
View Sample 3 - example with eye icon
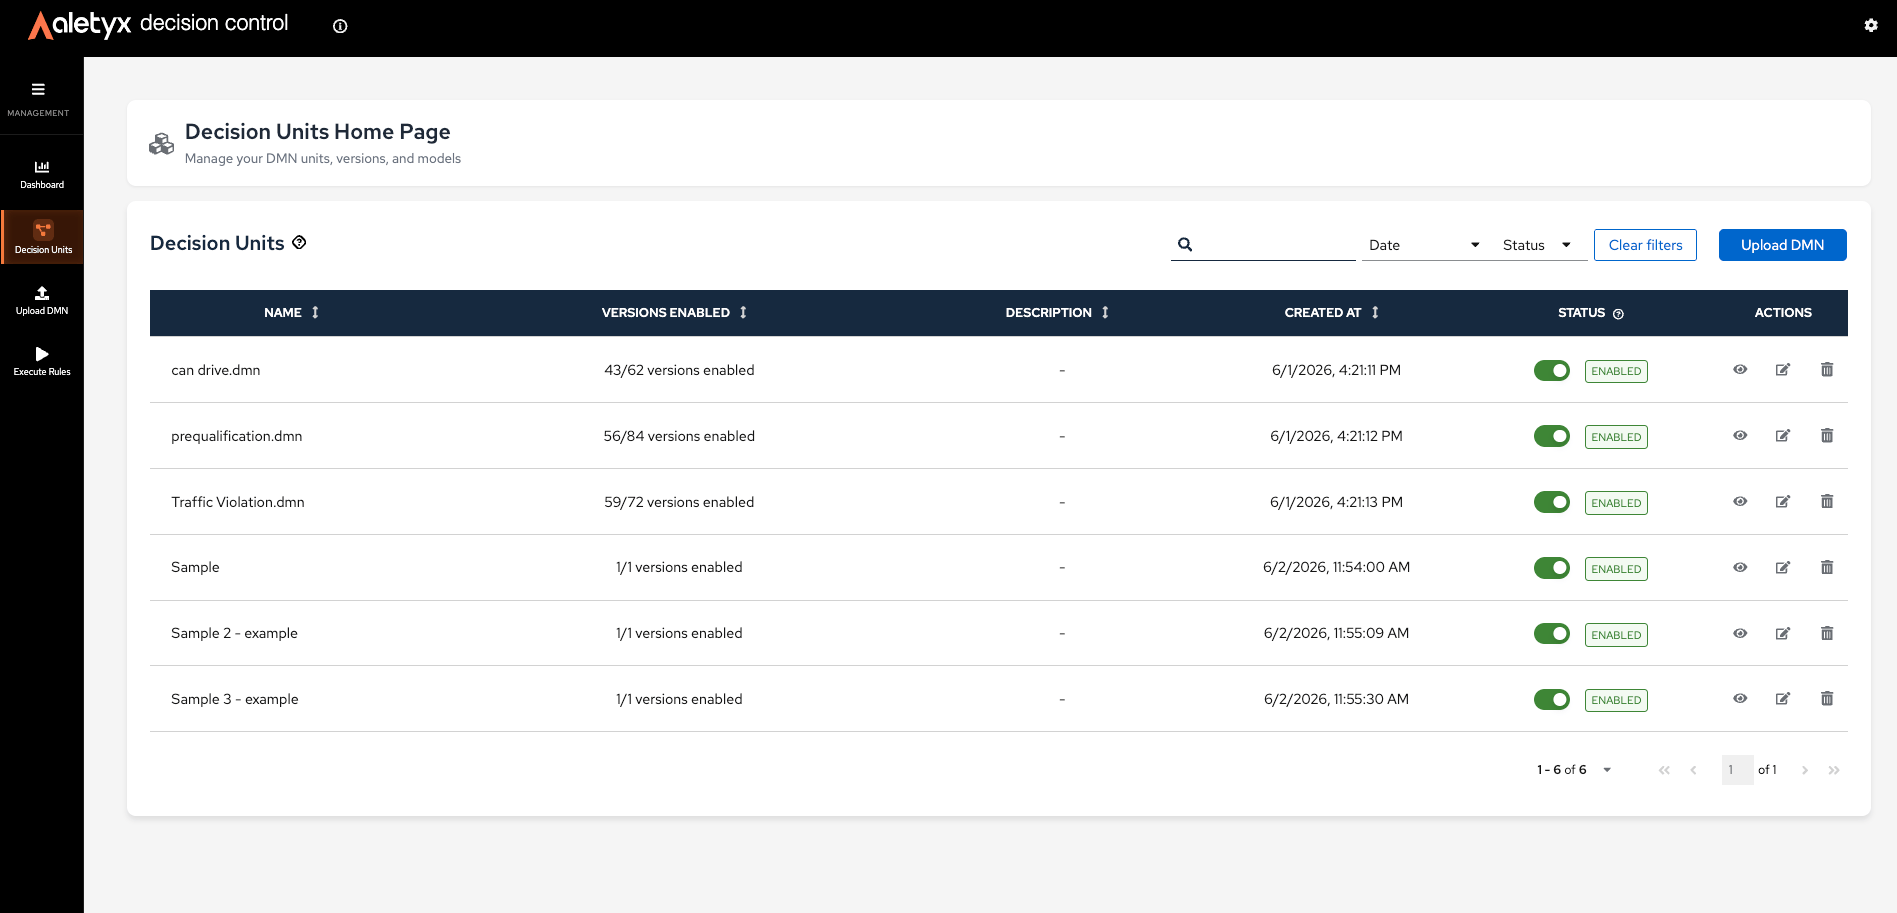[x=1740, y=699]
